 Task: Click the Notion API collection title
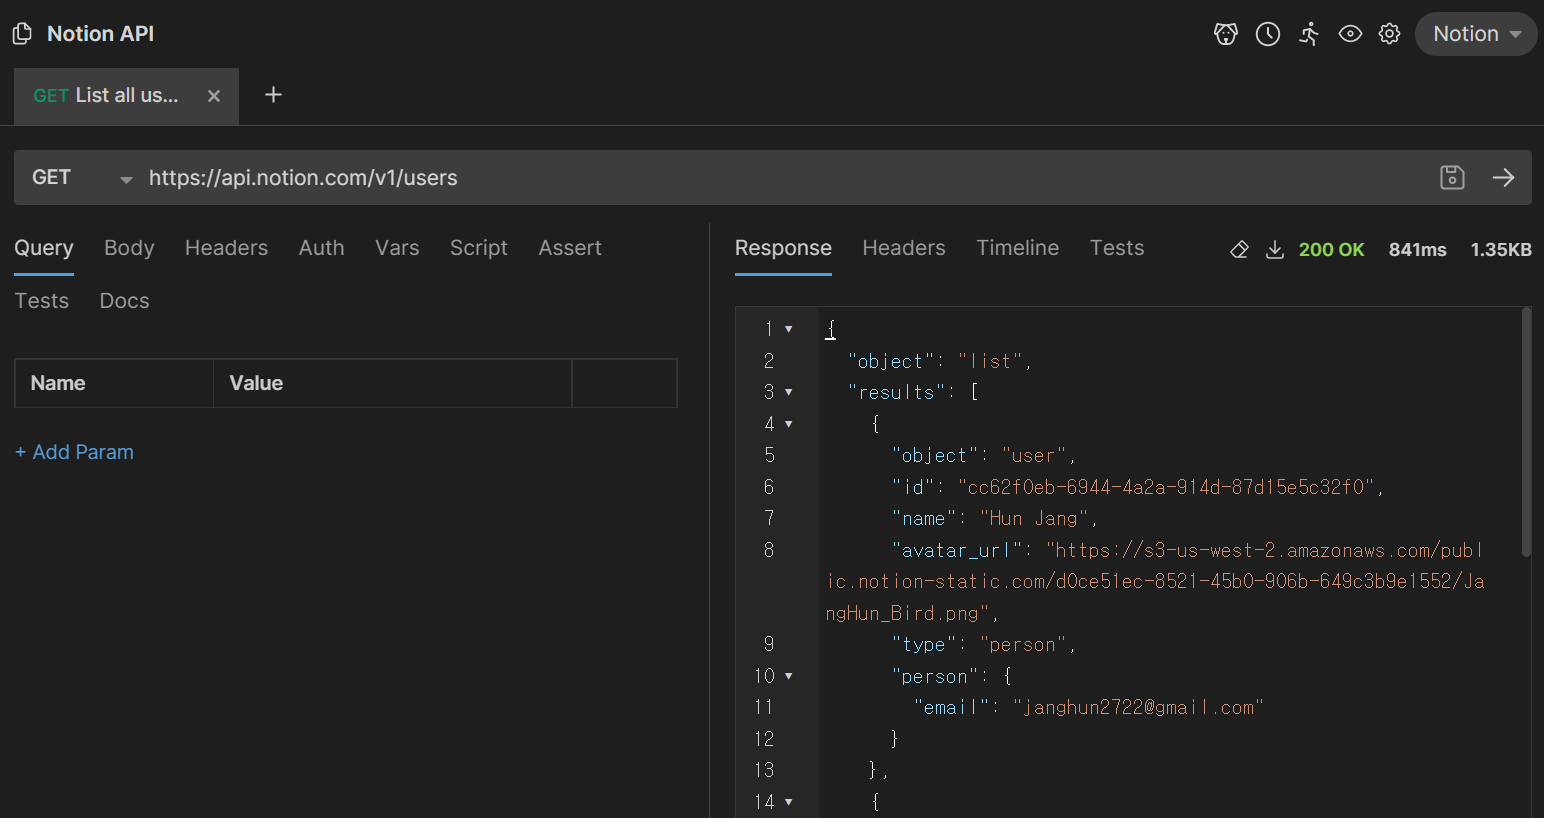[100, 34]
